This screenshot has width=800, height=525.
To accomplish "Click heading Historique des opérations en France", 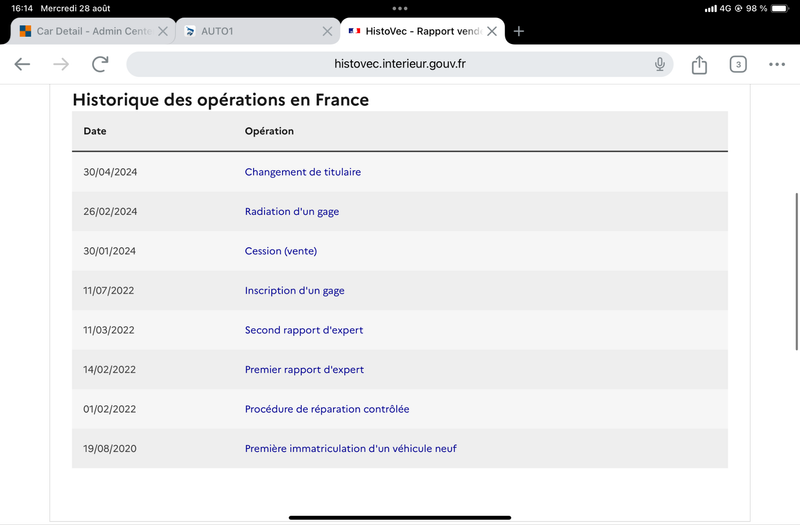I will pyautogui.click(x=220, y=99).
